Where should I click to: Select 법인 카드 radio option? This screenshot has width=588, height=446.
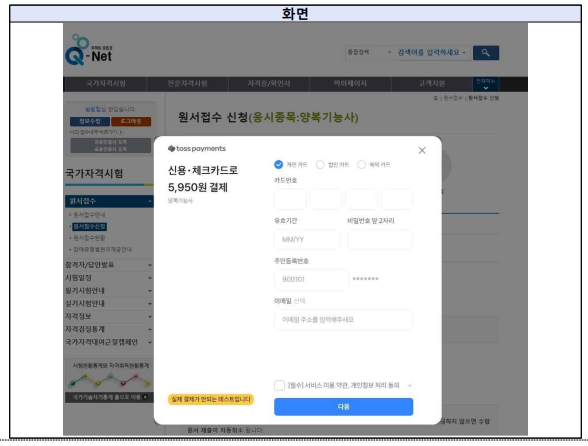tap(320, 164)
